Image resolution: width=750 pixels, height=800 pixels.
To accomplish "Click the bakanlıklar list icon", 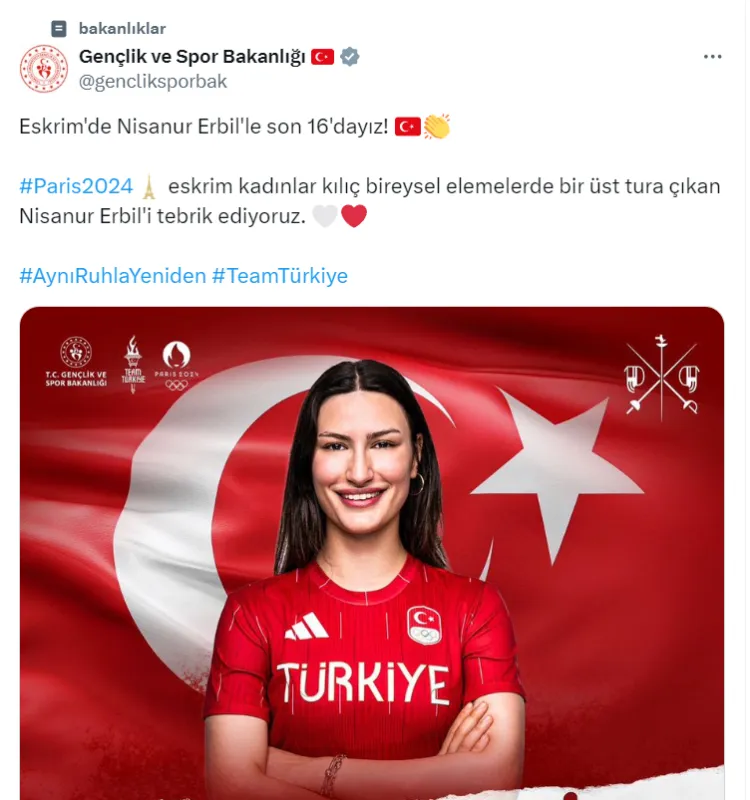I will click(59, 29).
